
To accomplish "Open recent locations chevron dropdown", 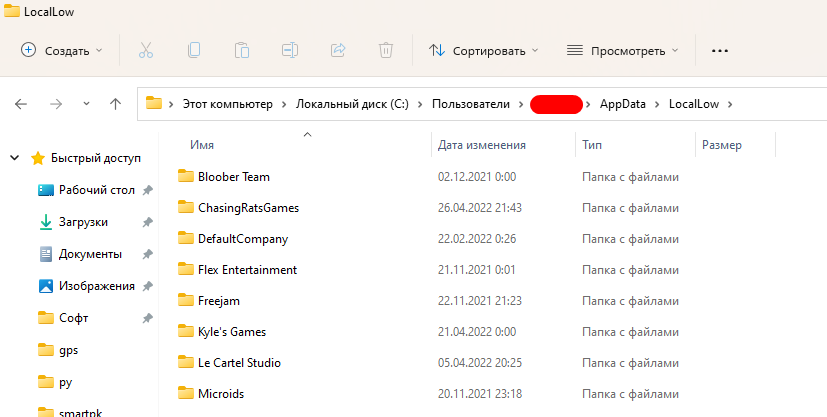I will [86, 104].
